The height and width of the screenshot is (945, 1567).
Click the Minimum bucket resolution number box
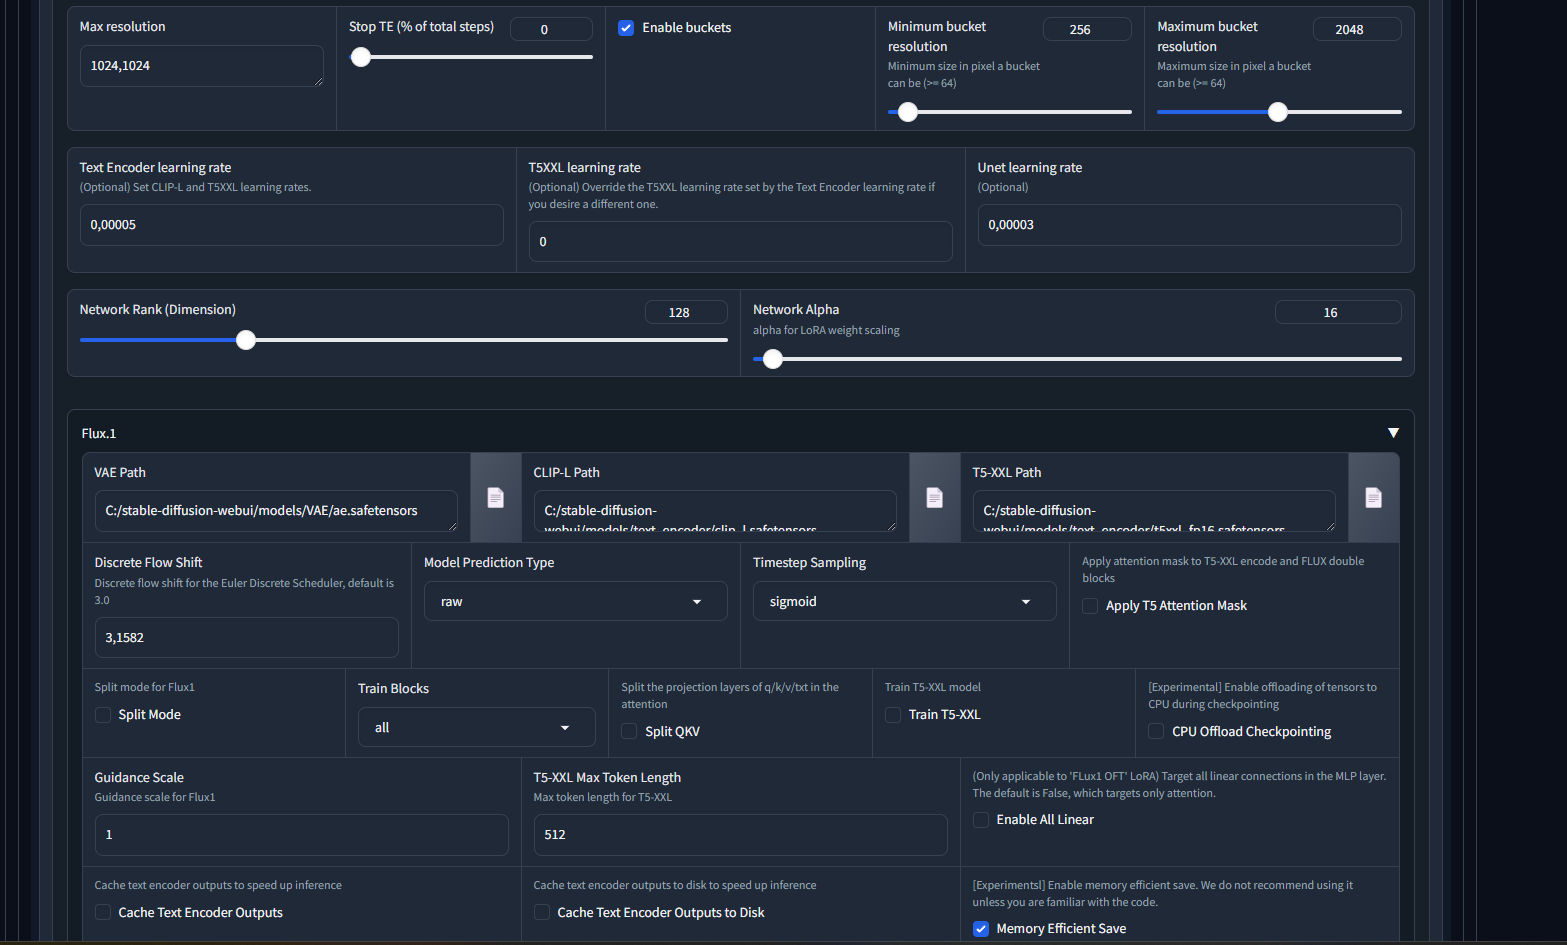click(1087, 29)
